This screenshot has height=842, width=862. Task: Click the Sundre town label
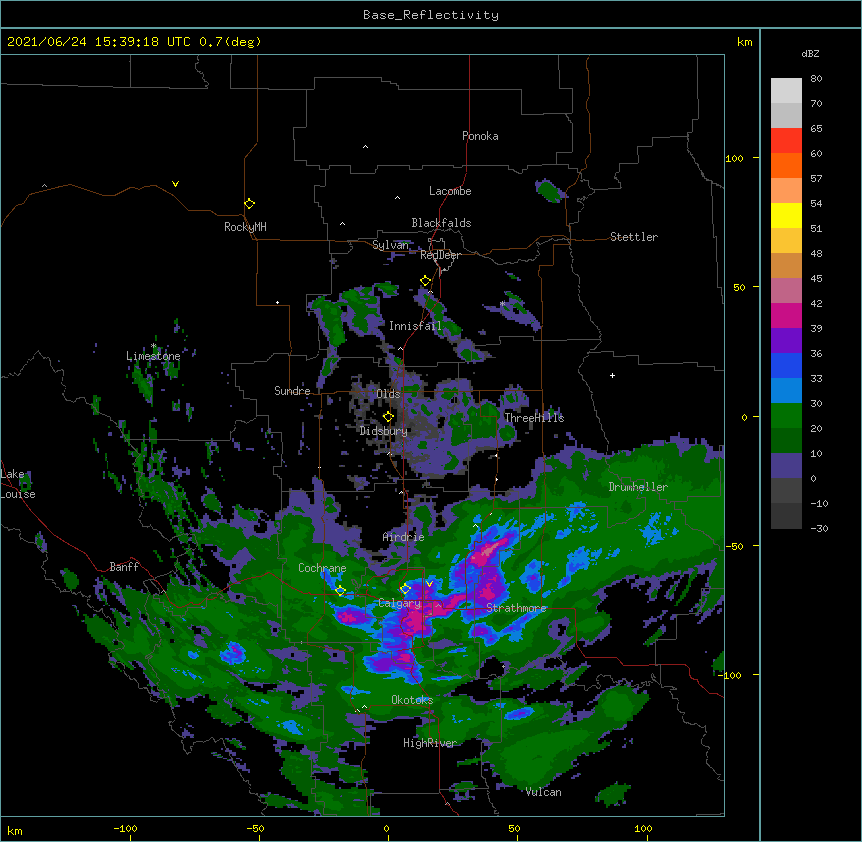(292, 391)
